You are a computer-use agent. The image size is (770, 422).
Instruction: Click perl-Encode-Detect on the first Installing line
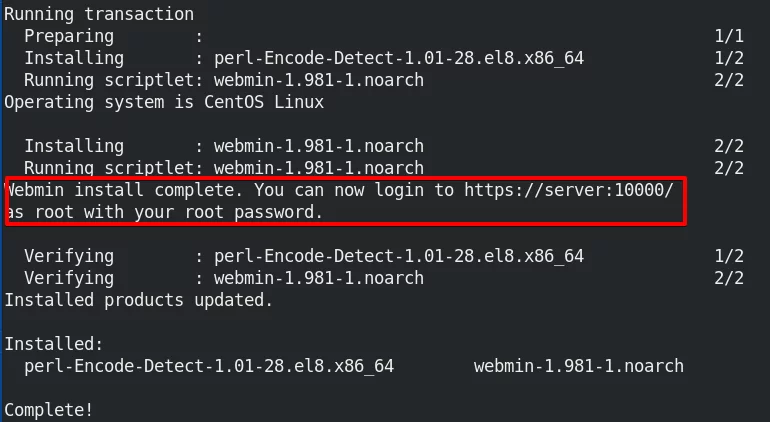click(399, 58)
